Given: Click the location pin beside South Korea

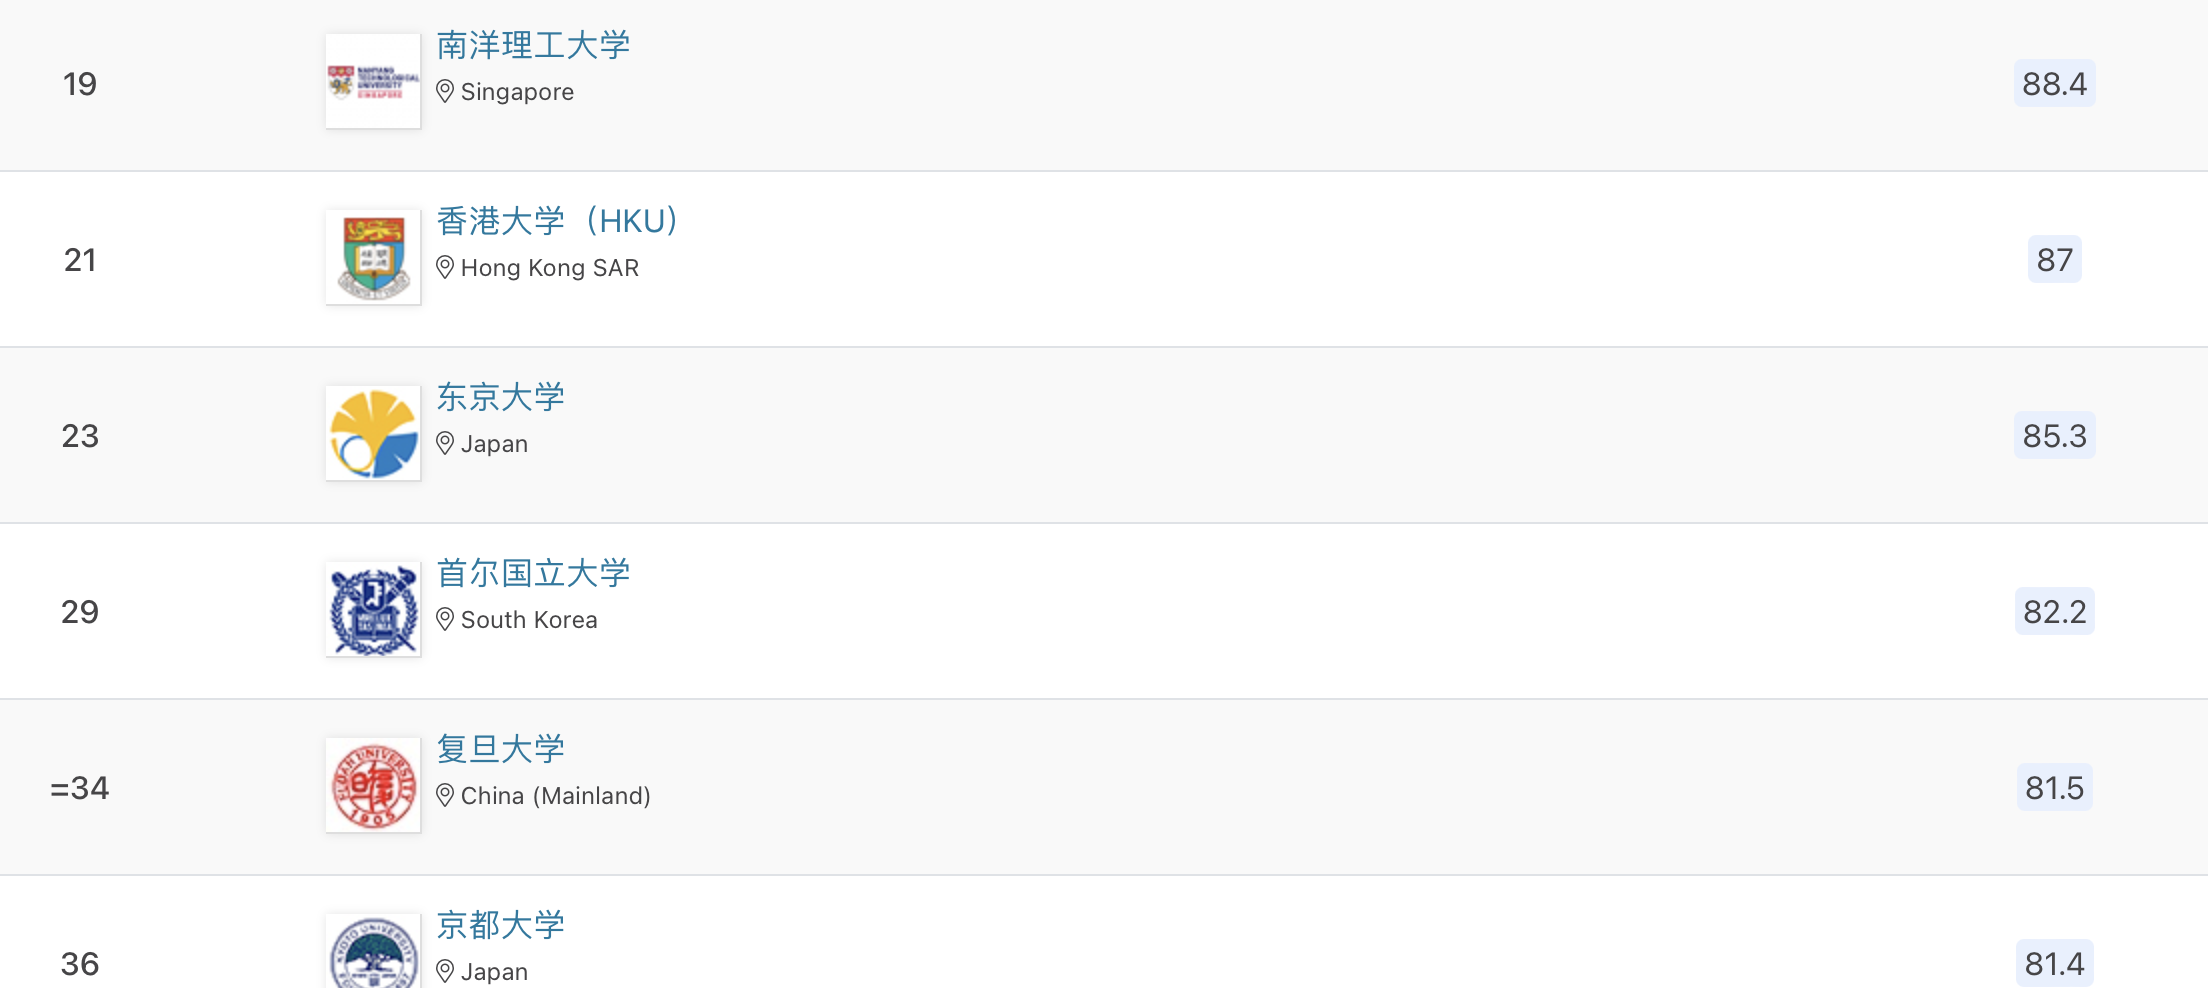Looking at the screenshot, I should click(445, 620).
